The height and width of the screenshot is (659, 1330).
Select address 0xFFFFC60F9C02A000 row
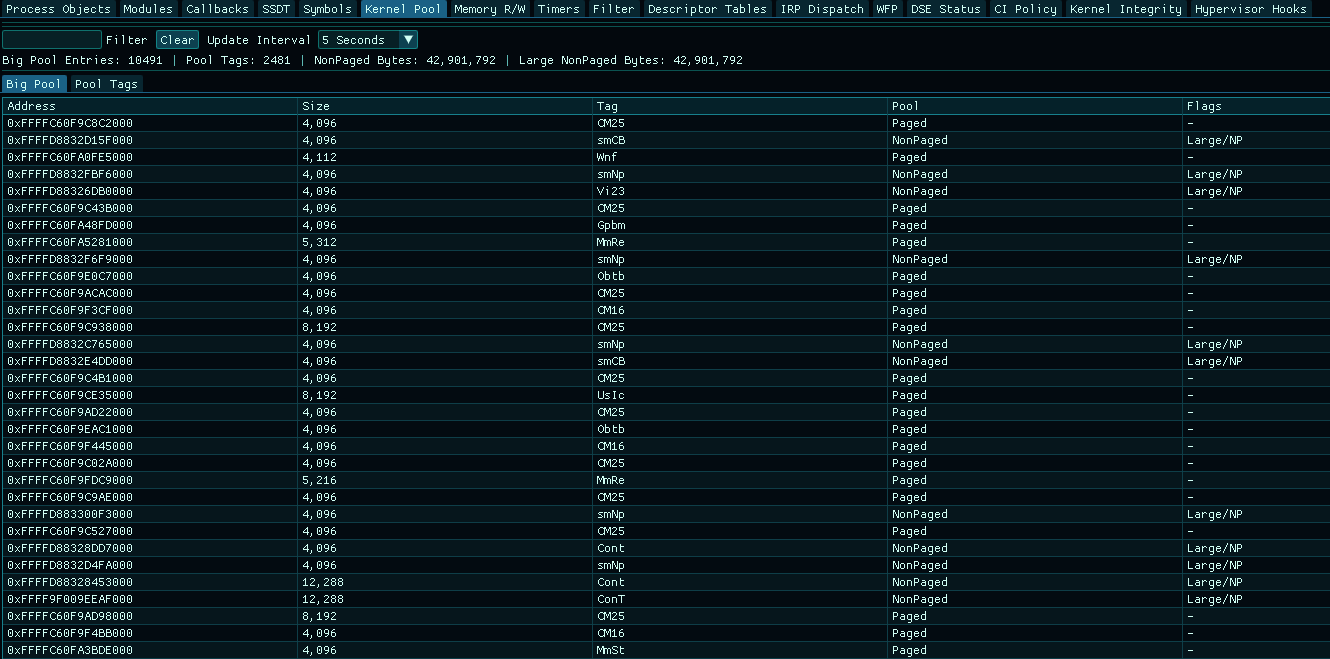(666, 463)
